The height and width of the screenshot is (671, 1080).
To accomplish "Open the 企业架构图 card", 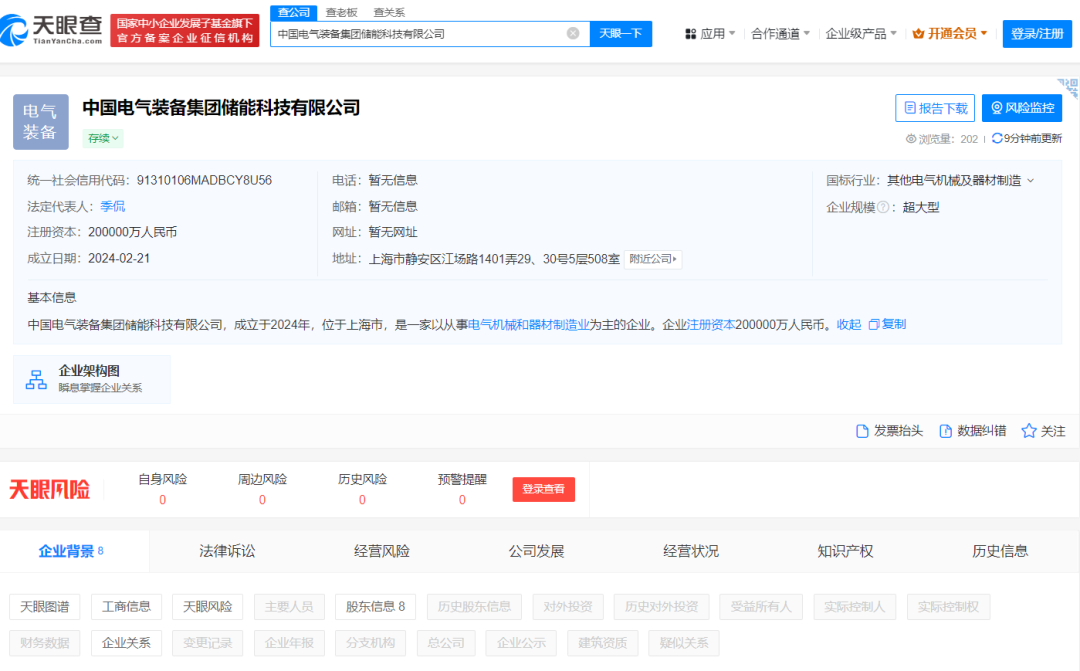I will point(92,379).
